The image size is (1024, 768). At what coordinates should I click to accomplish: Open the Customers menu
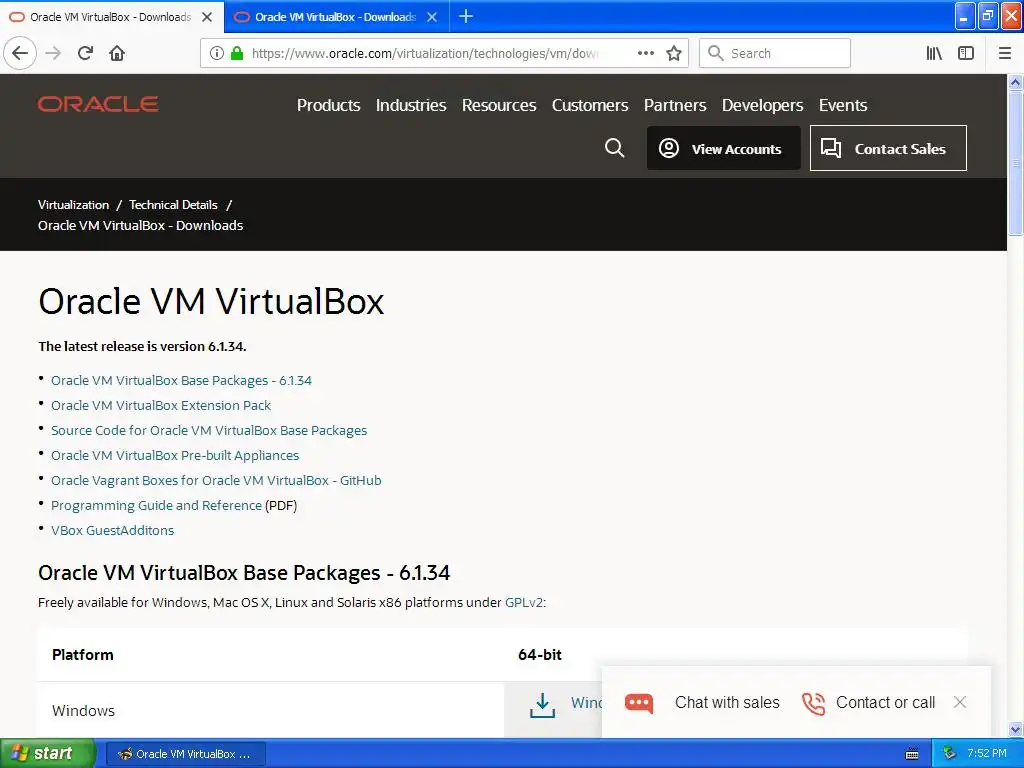[x=590, y=105]
